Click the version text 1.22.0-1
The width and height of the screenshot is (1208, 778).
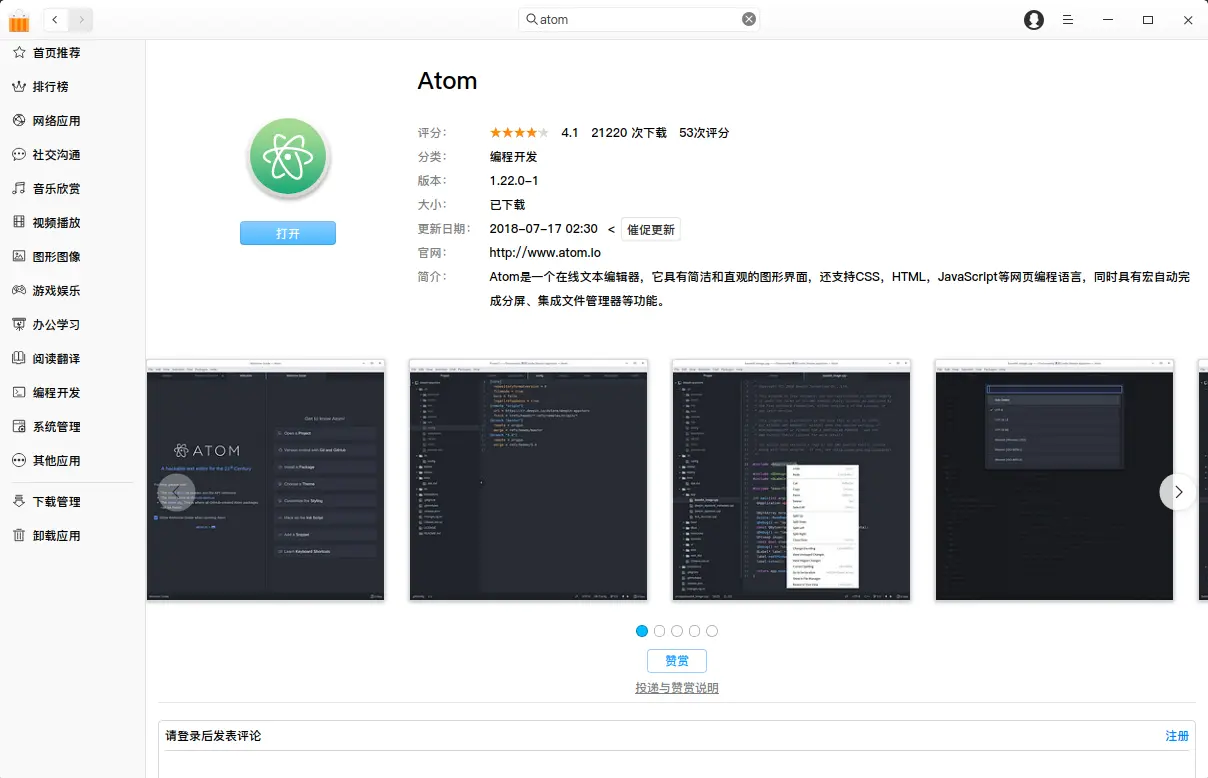pyautogui.click(x=514, y=181)
